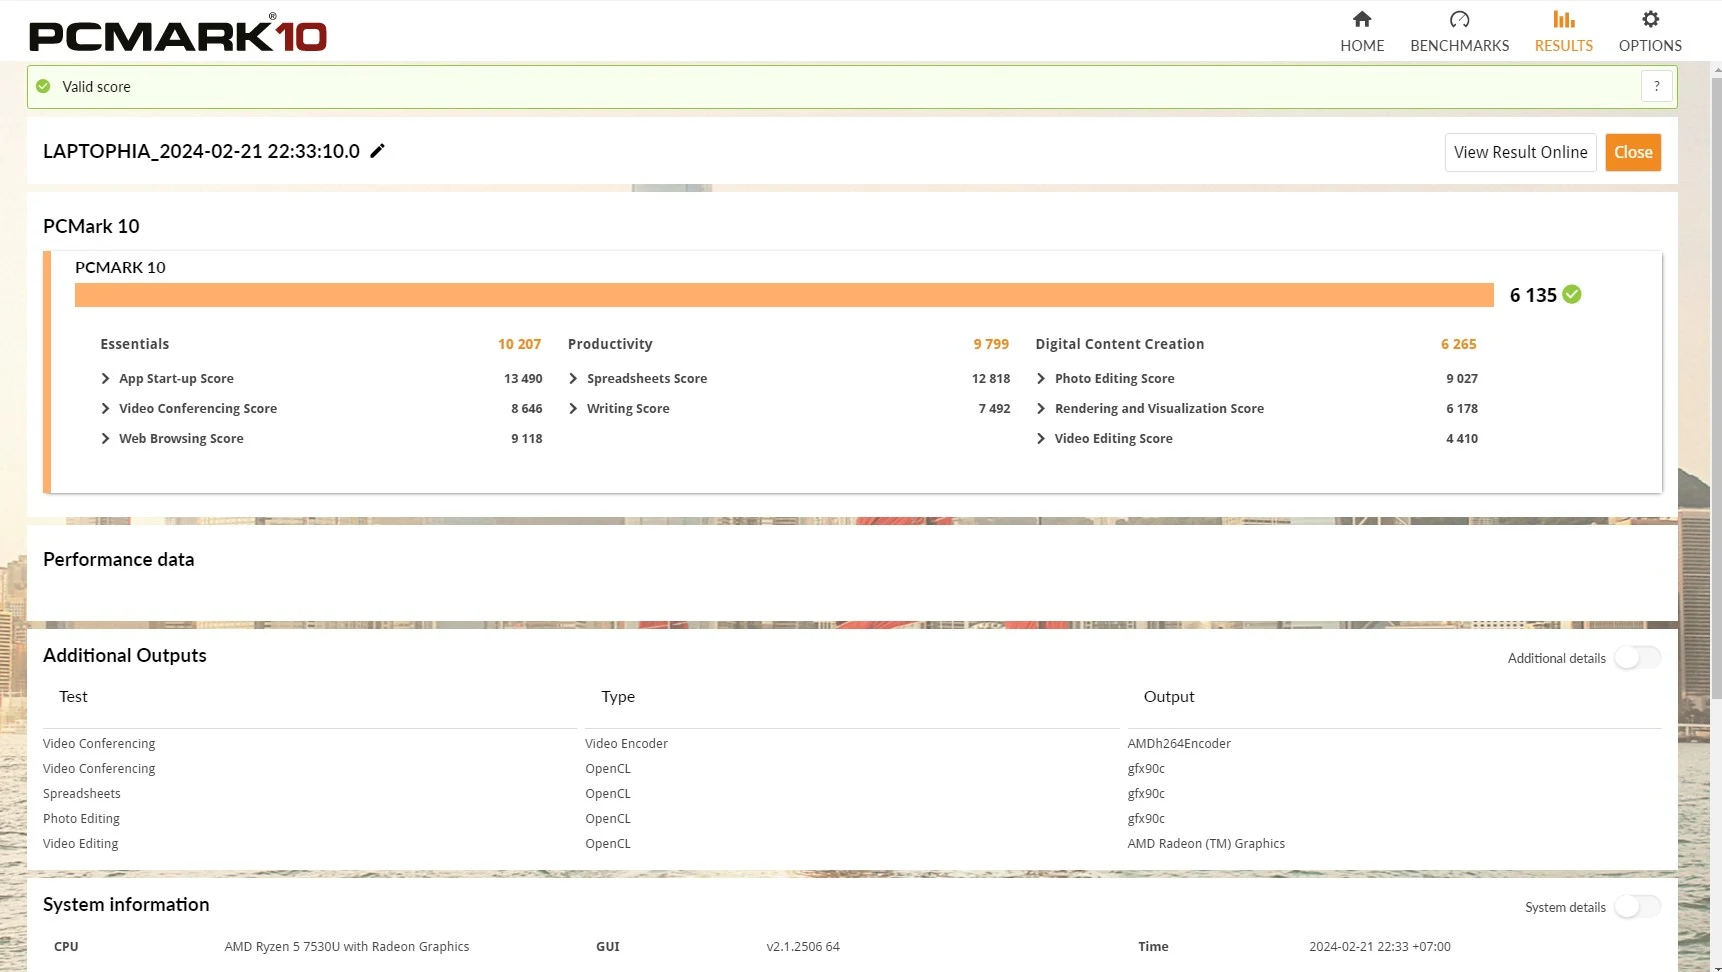
Task: Click the 4 410 Video Editing value
Action: tap(1462, 439)
